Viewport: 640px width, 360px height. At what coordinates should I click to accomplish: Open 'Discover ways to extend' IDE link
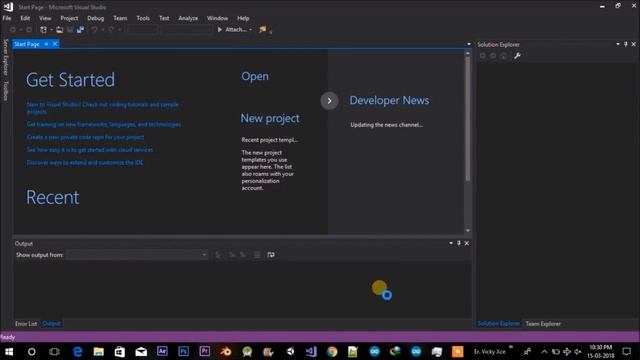tap(85, 162)
